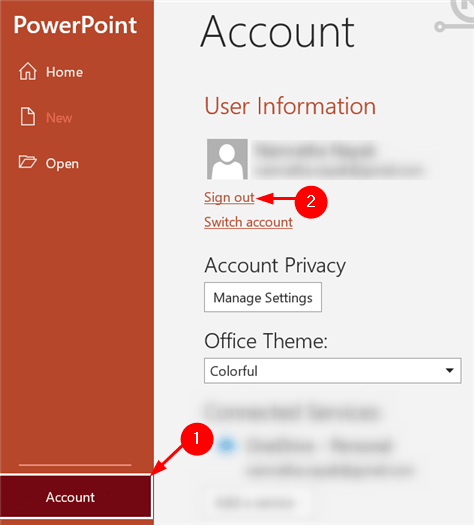Click the Switch account link
The height and width of the screenshot is (525, 474).
[x=248, y=222]
